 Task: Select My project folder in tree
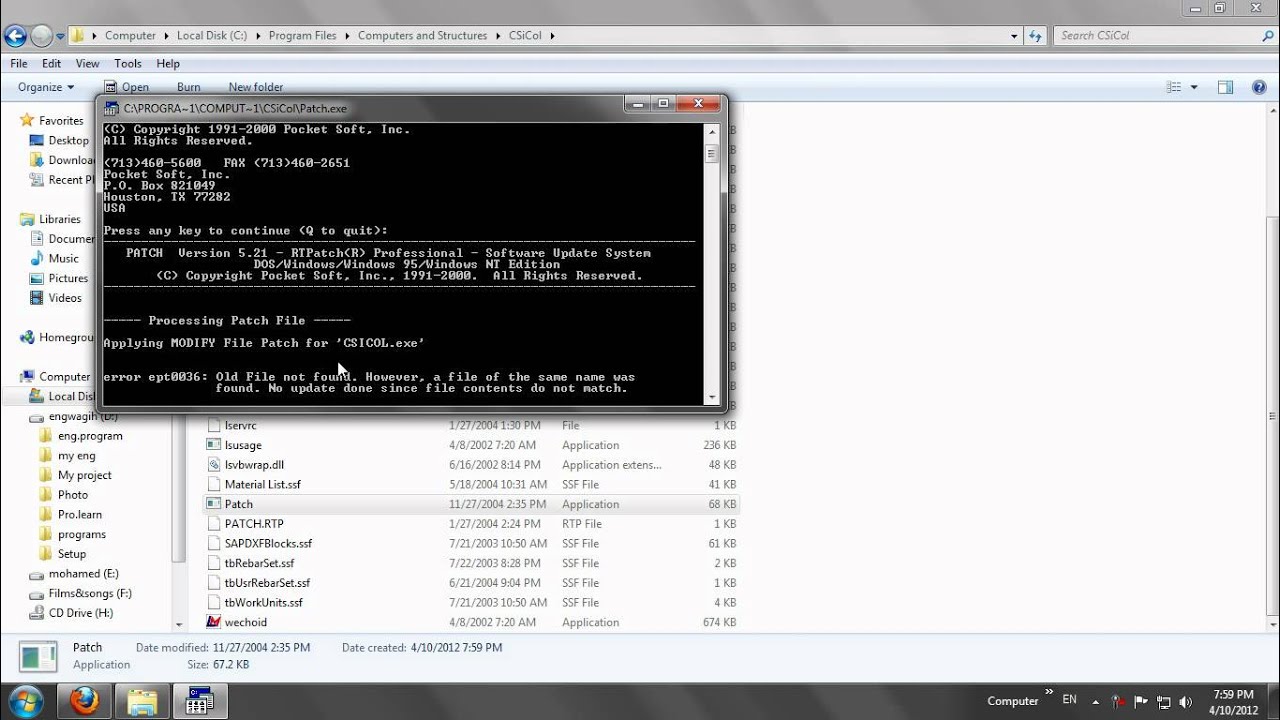point(84,475)
